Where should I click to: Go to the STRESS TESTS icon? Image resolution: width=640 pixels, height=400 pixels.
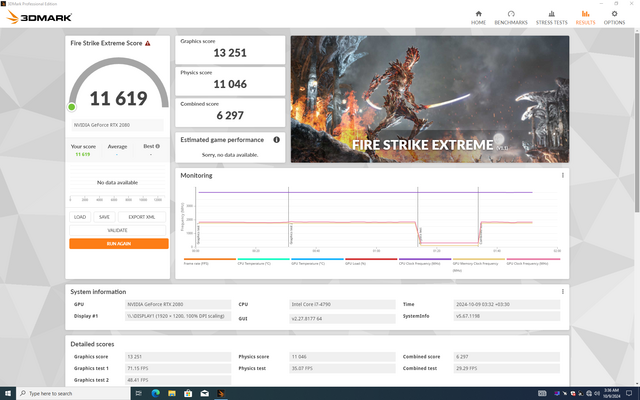552,14
